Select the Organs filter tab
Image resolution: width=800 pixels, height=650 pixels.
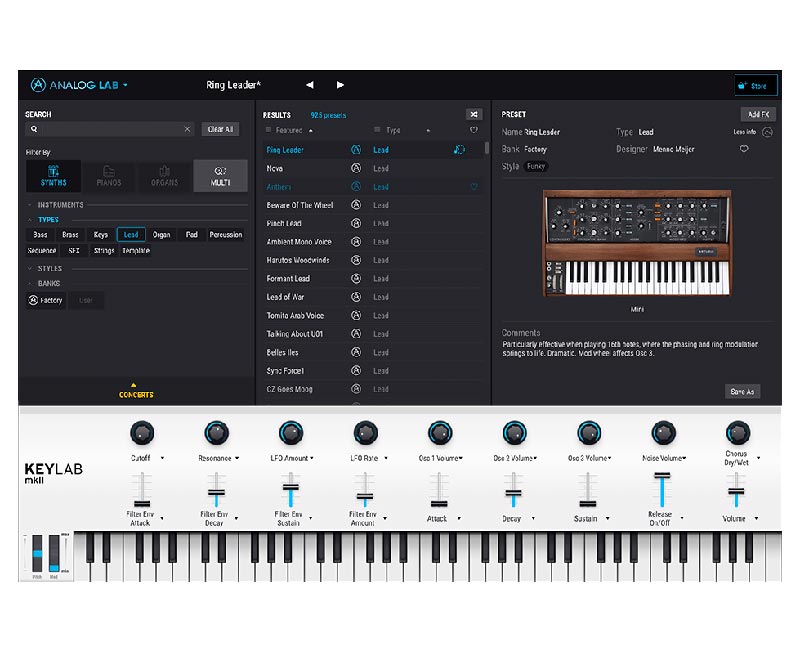(164, 176)
